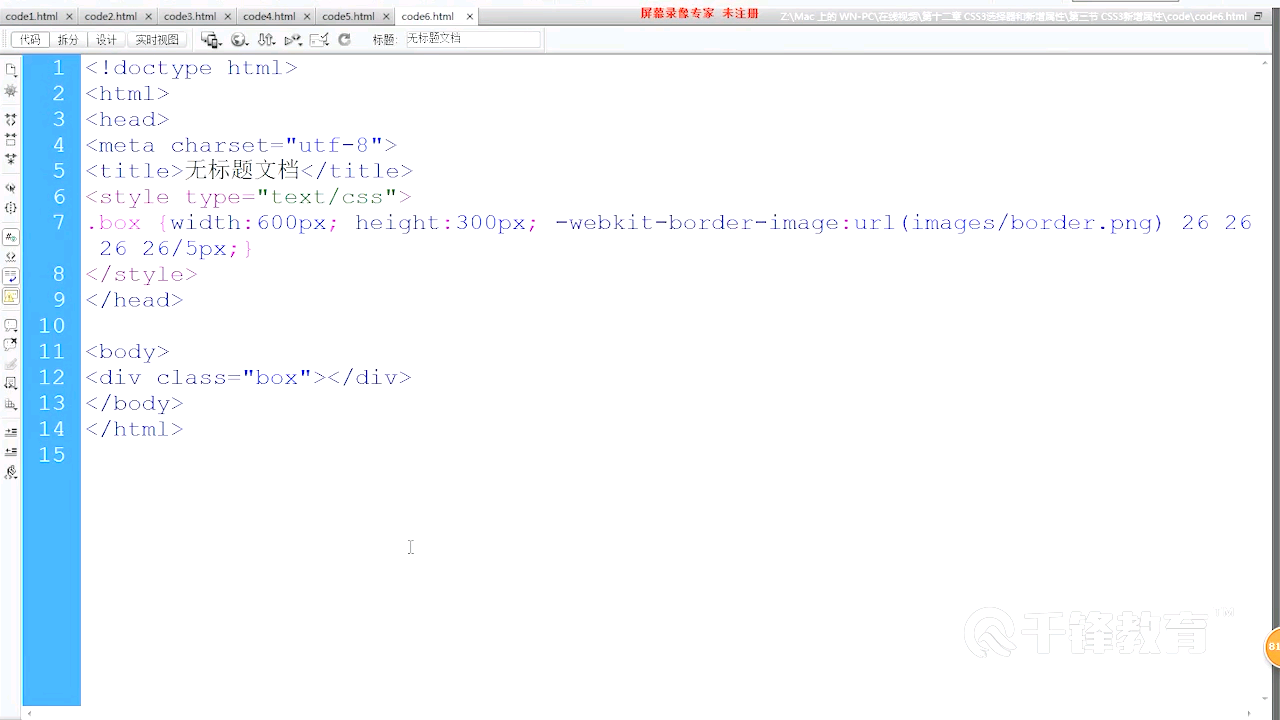
Task: Close the code4.html tab
Action: 307,17
